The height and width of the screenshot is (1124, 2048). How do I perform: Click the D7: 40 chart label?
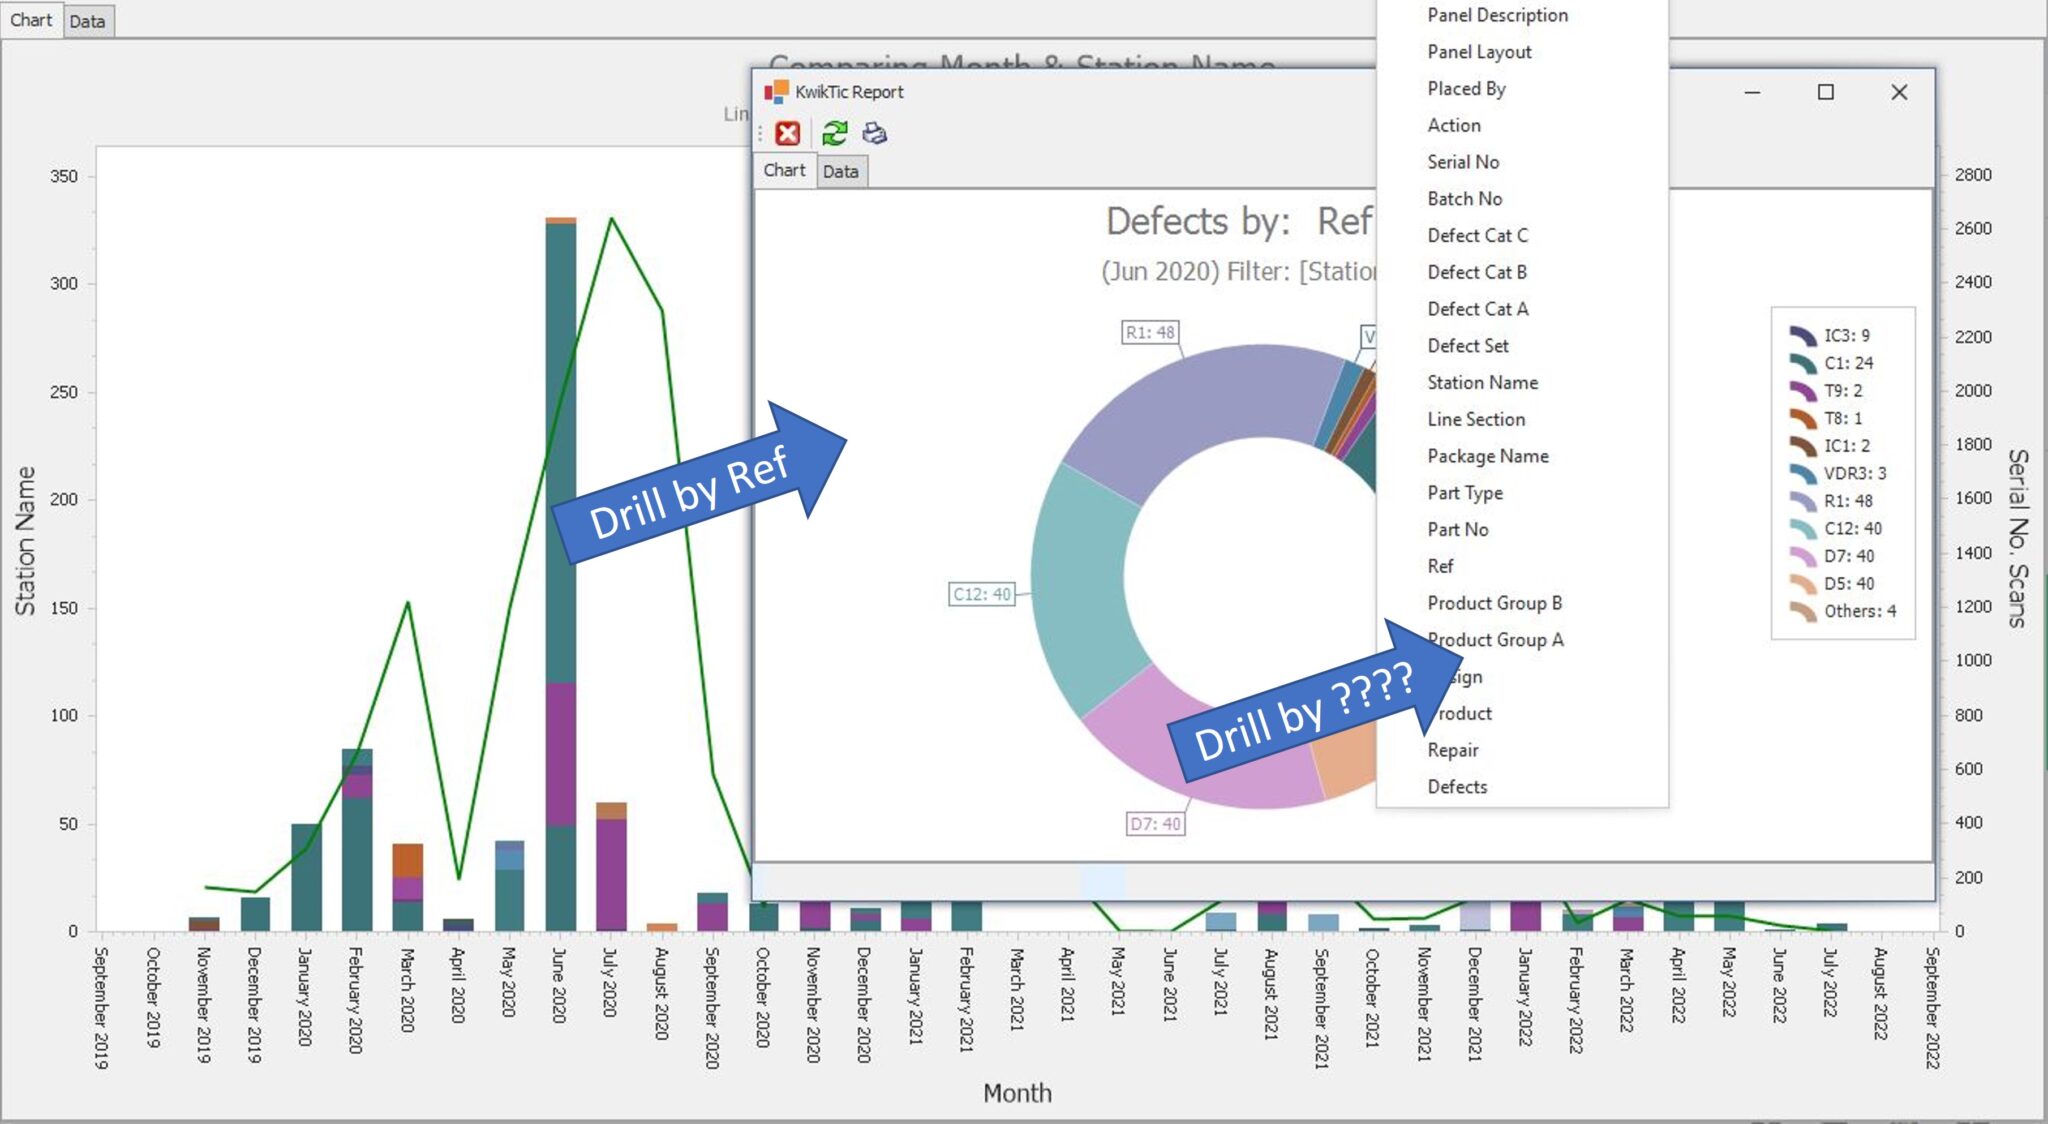pyautogui.click(x=1154, y=824)
